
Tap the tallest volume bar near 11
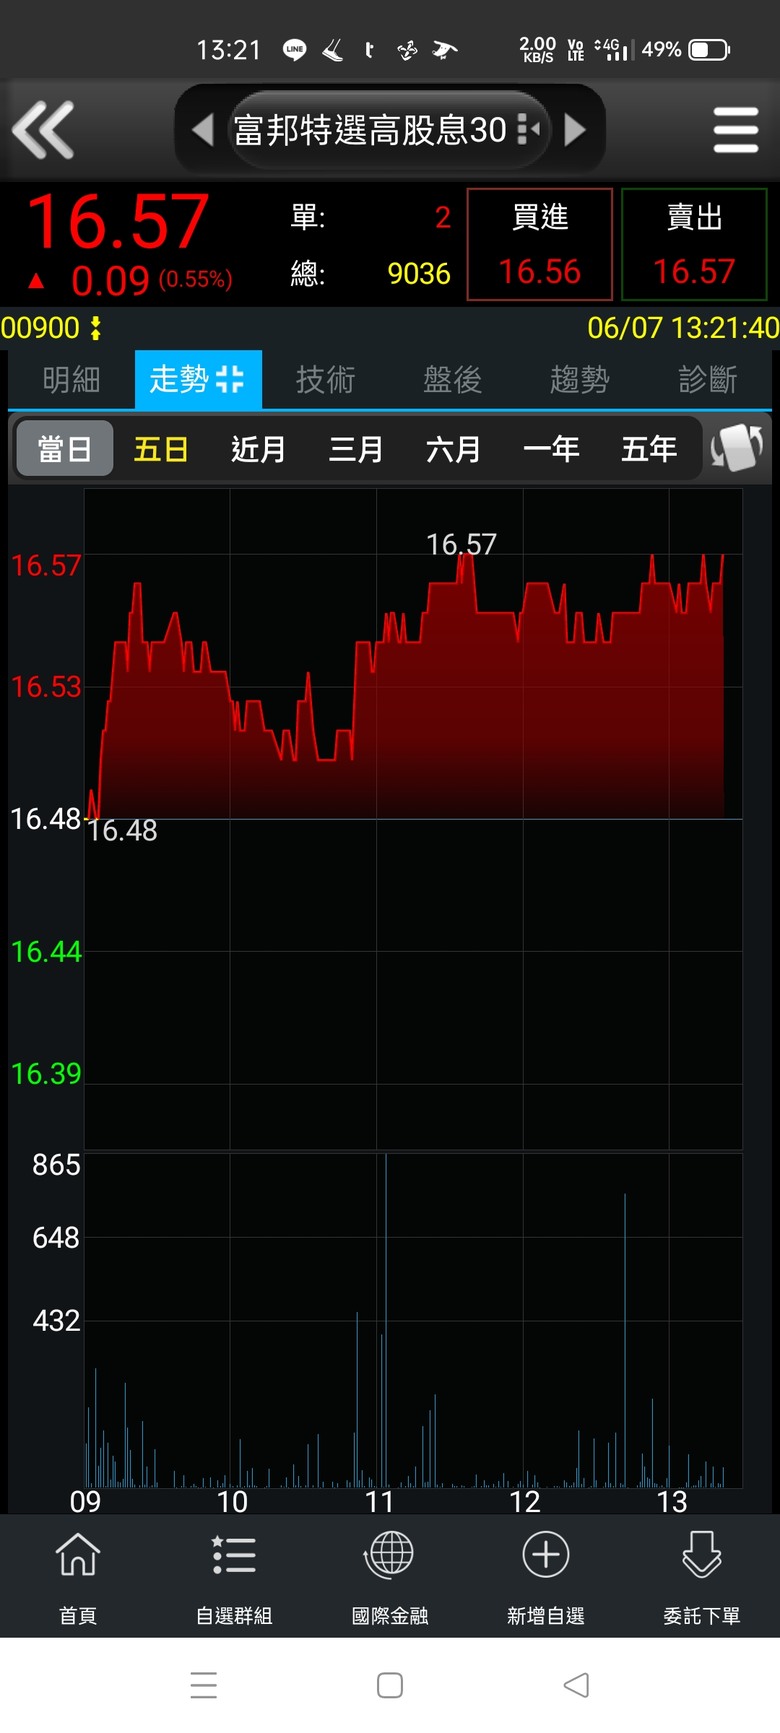pyautogui.click(x=386, y=1320)
